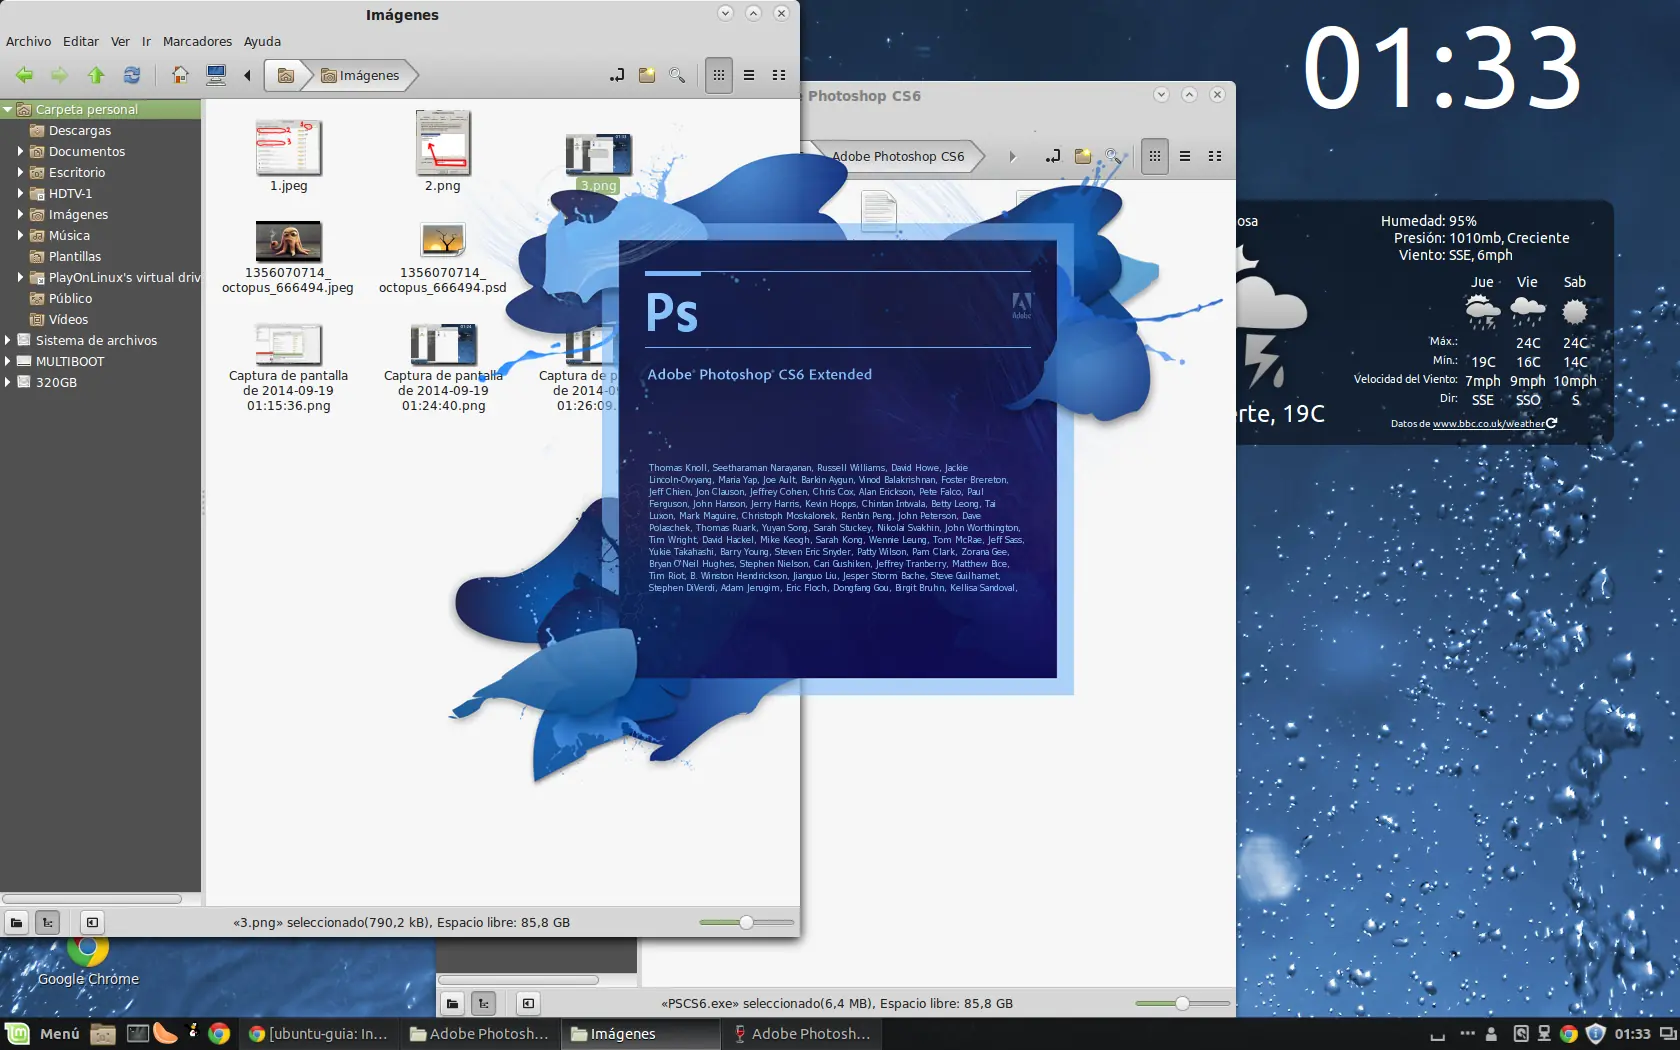The height and width of the screenshot is (1050, 1680).
Task: Launch the terminal from the panel
Action: [138, 1034]
